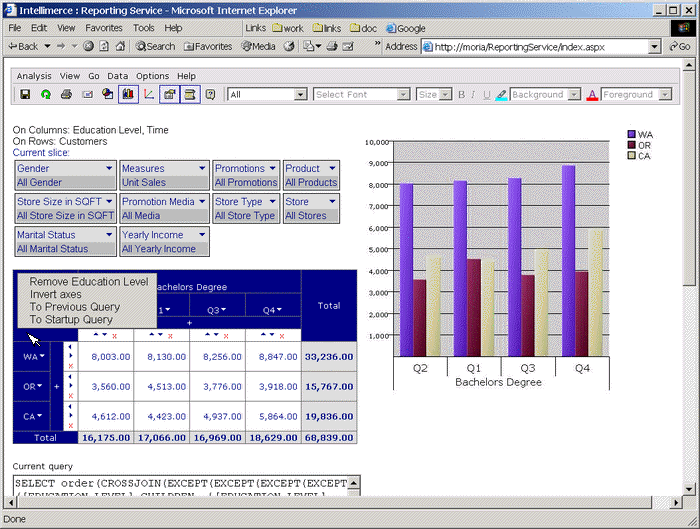700x529 pixels.
Task: Click the help question mark toolbar icon
Action: coord(210,94)
